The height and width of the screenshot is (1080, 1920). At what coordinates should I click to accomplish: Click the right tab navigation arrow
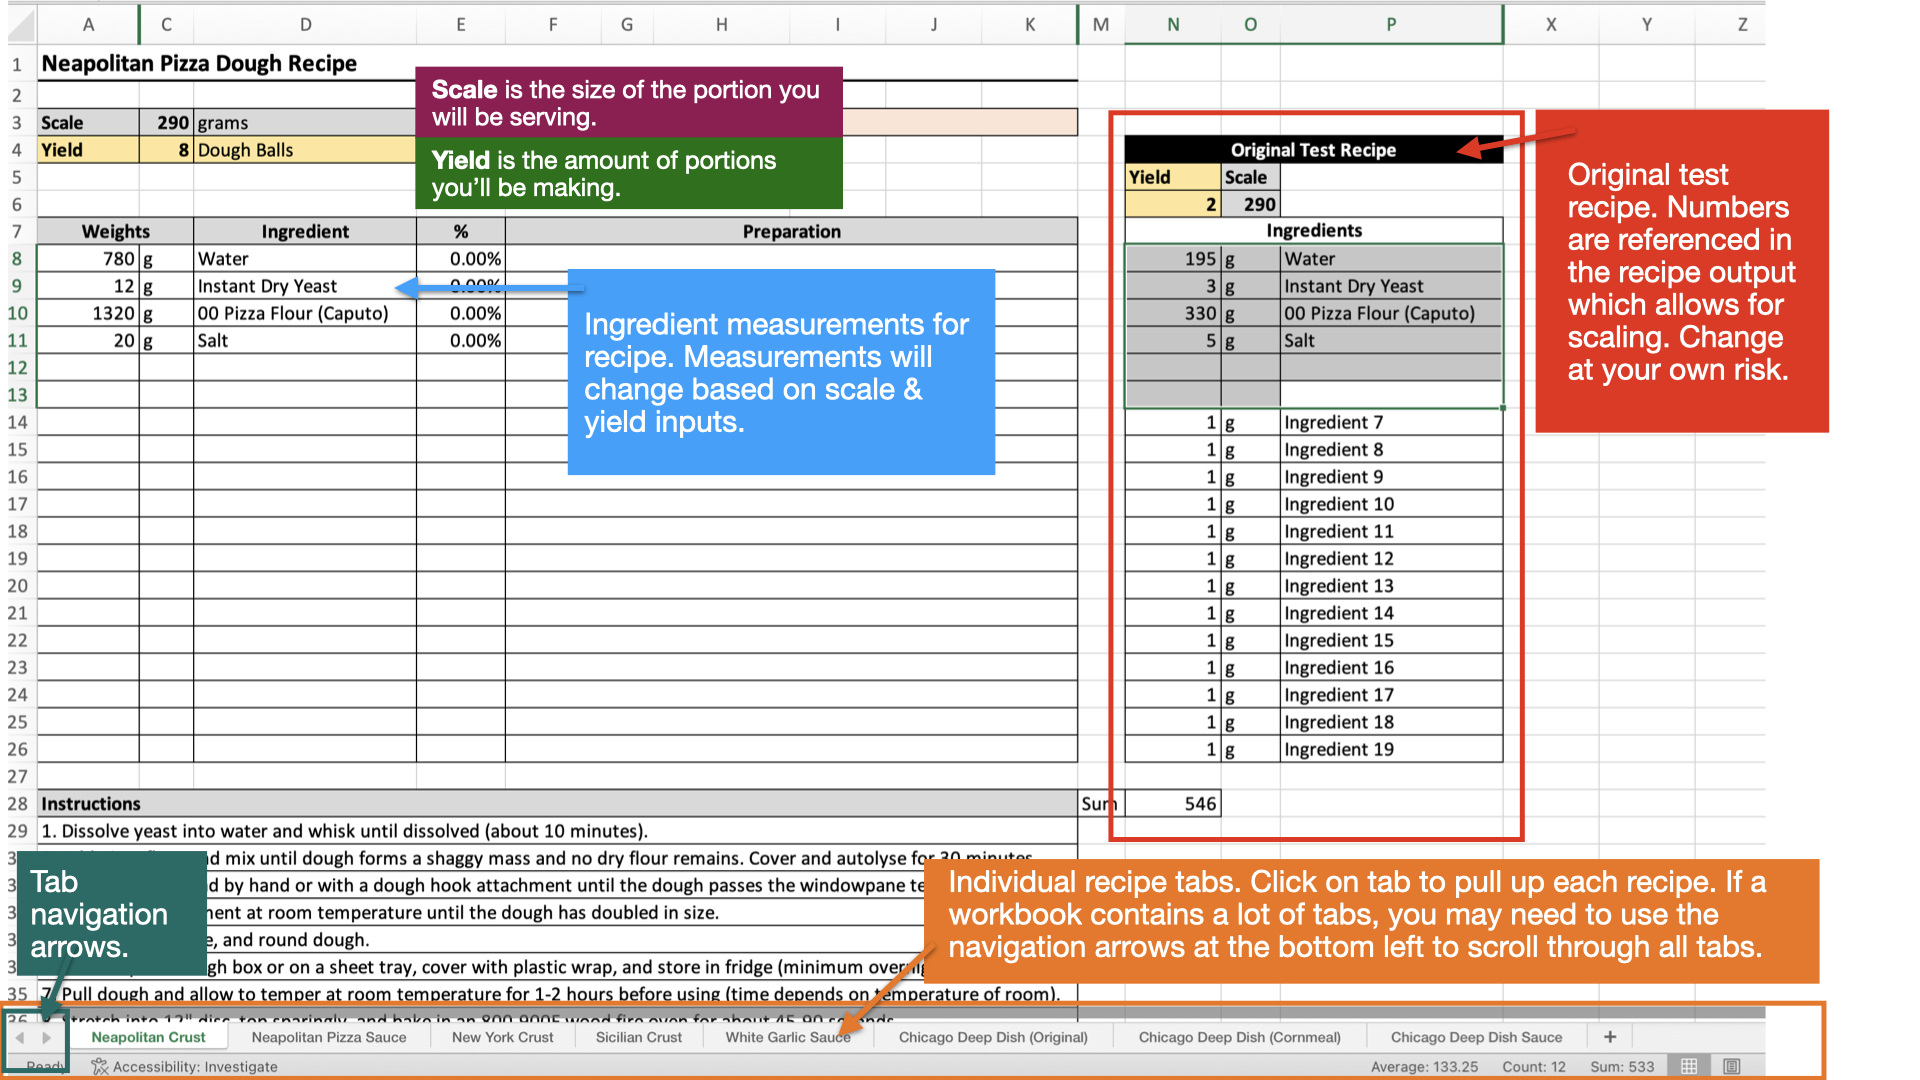point(45,1039)
